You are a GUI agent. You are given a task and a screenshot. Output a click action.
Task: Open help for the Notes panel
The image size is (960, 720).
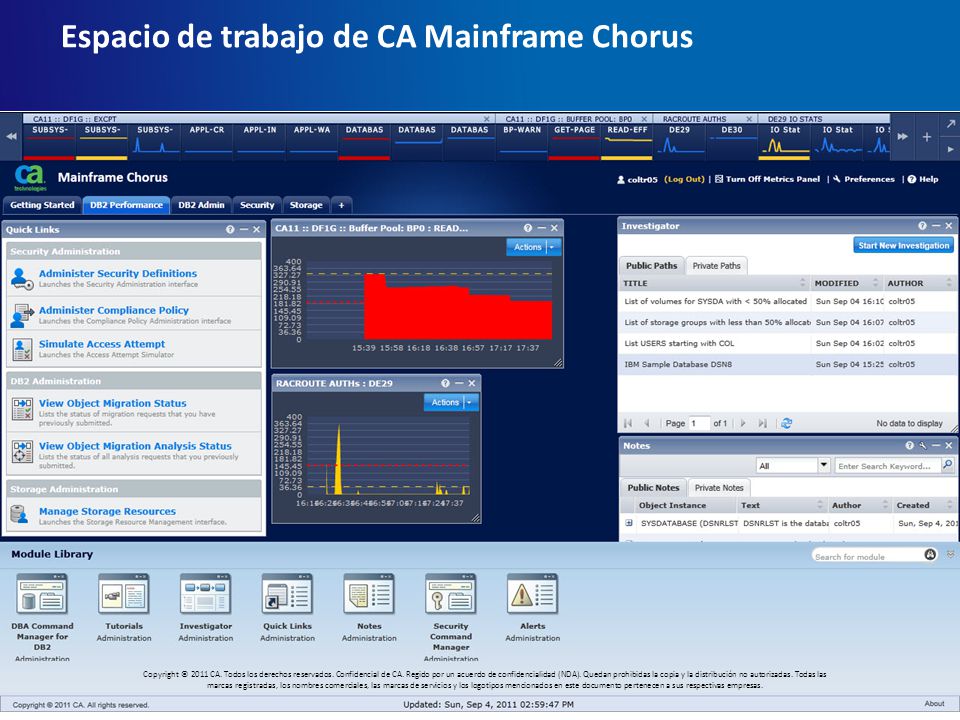(910, 446)
